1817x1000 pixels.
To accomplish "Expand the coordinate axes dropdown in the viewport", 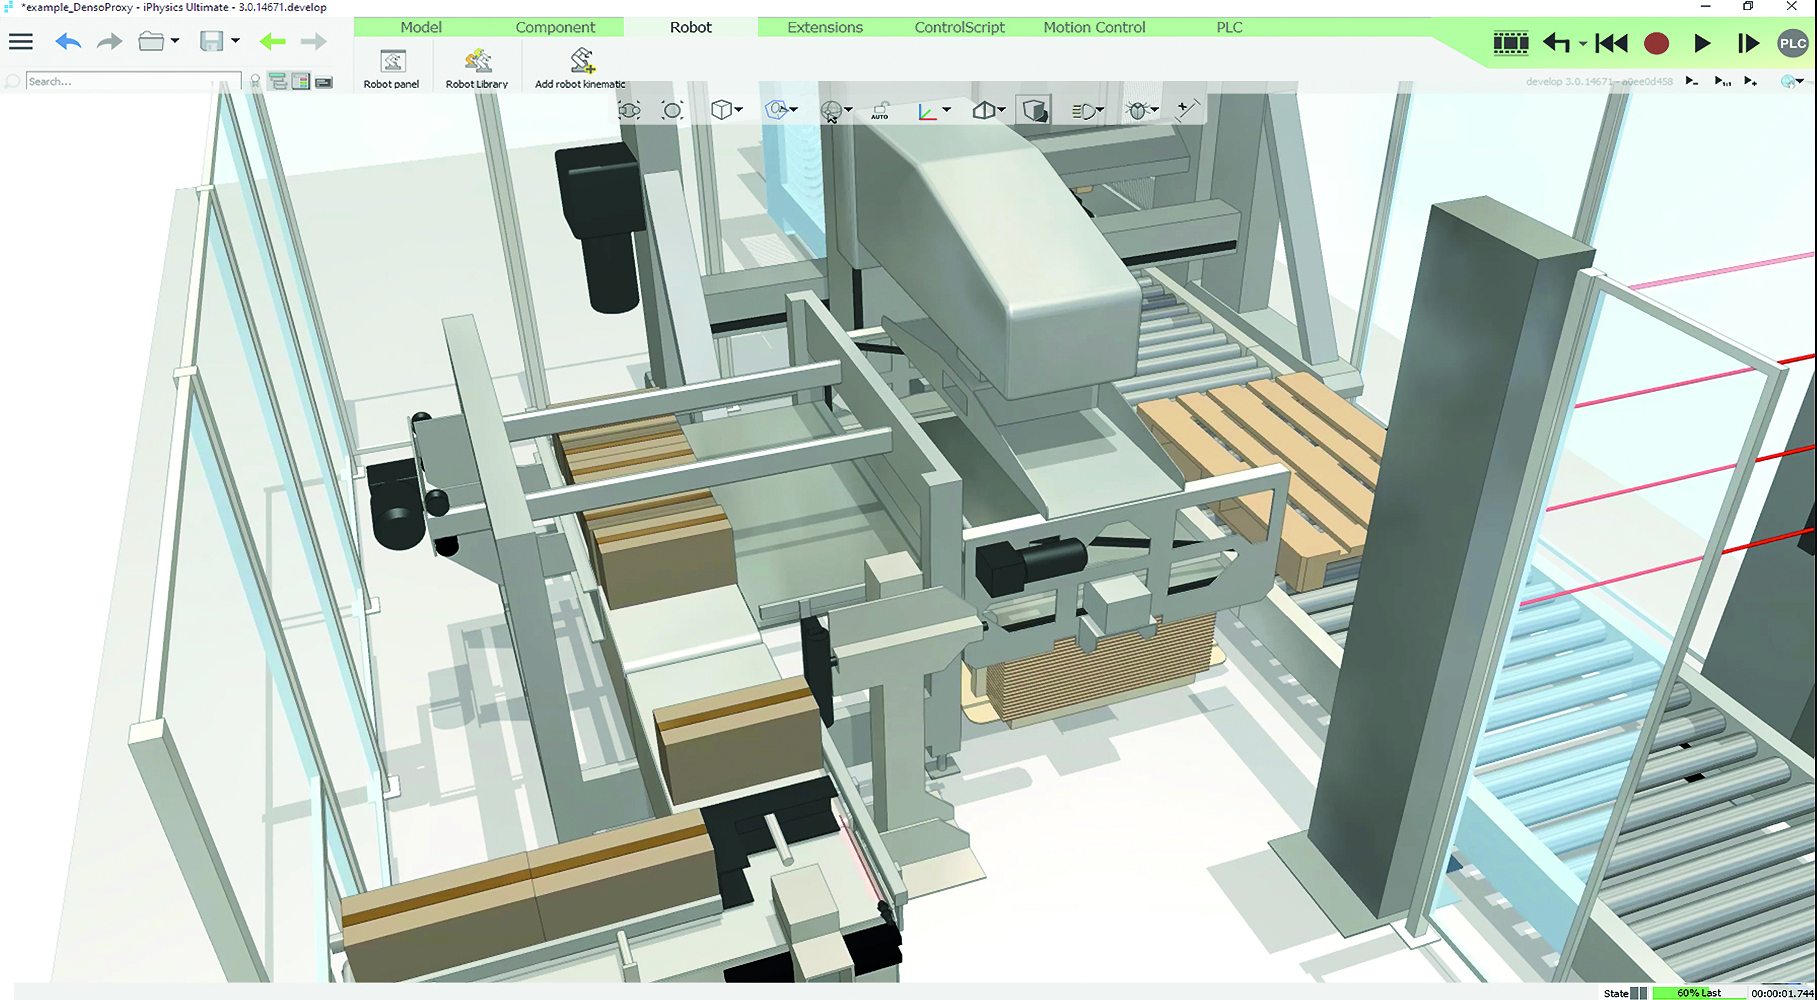I will [946, 110].
